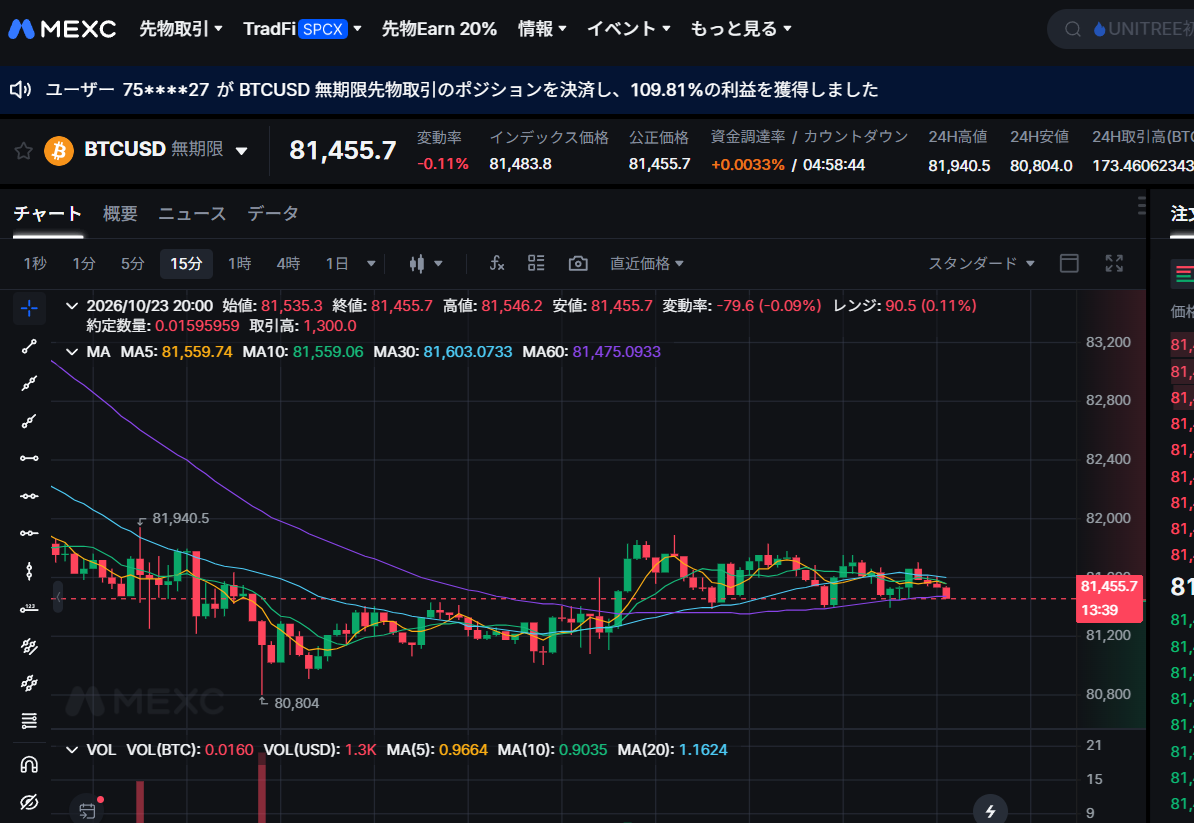The width and height of the screenshot is (1194, 823).
Task: Open the 先物Earn 20% link
Action: [x=439, y=29]
